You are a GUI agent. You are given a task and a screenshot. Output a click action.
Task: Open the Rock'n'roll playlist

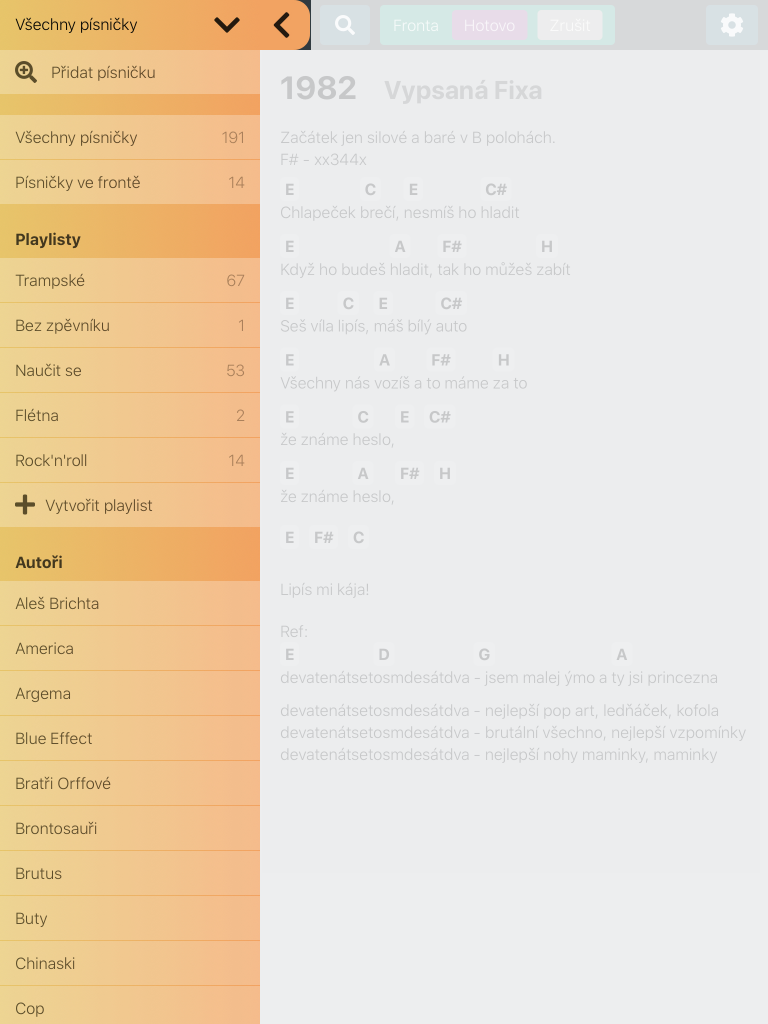point(130,461)
